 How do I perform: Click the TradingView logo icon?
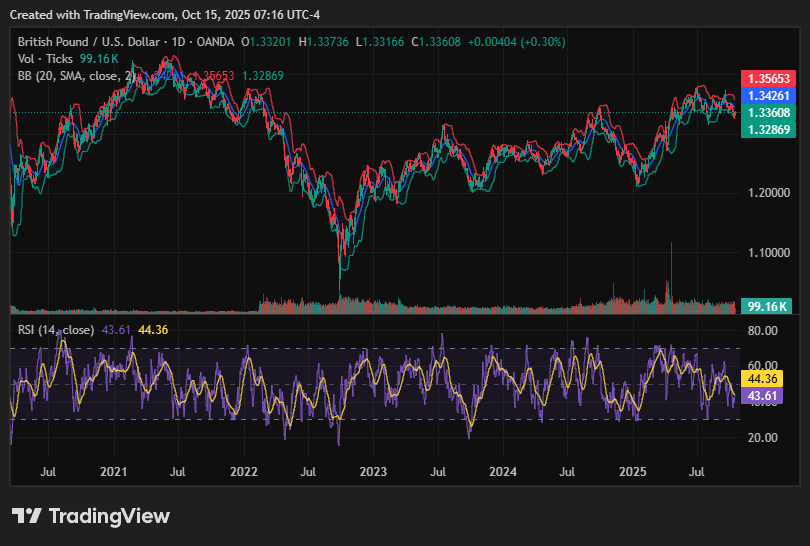pyautogui.click(x=27, y=516)
